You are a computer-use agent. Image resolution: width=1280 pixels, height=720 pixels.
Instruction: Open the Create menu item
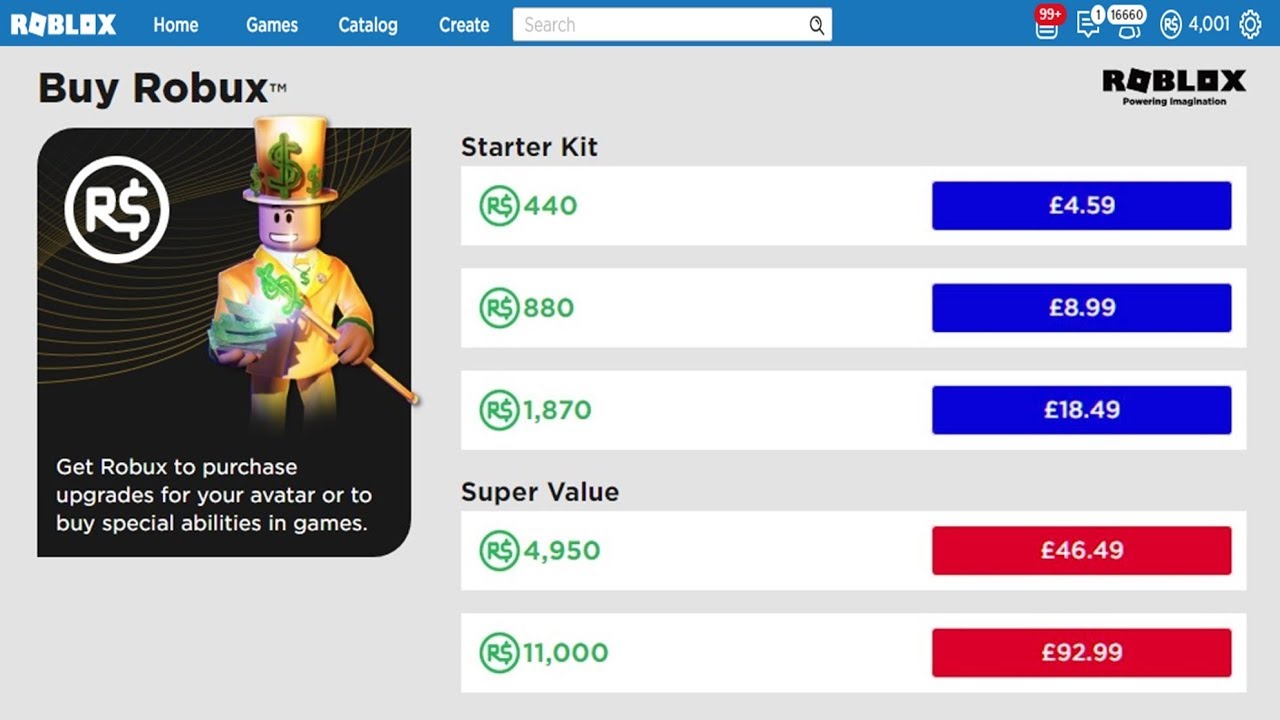[x=464, y=25]
